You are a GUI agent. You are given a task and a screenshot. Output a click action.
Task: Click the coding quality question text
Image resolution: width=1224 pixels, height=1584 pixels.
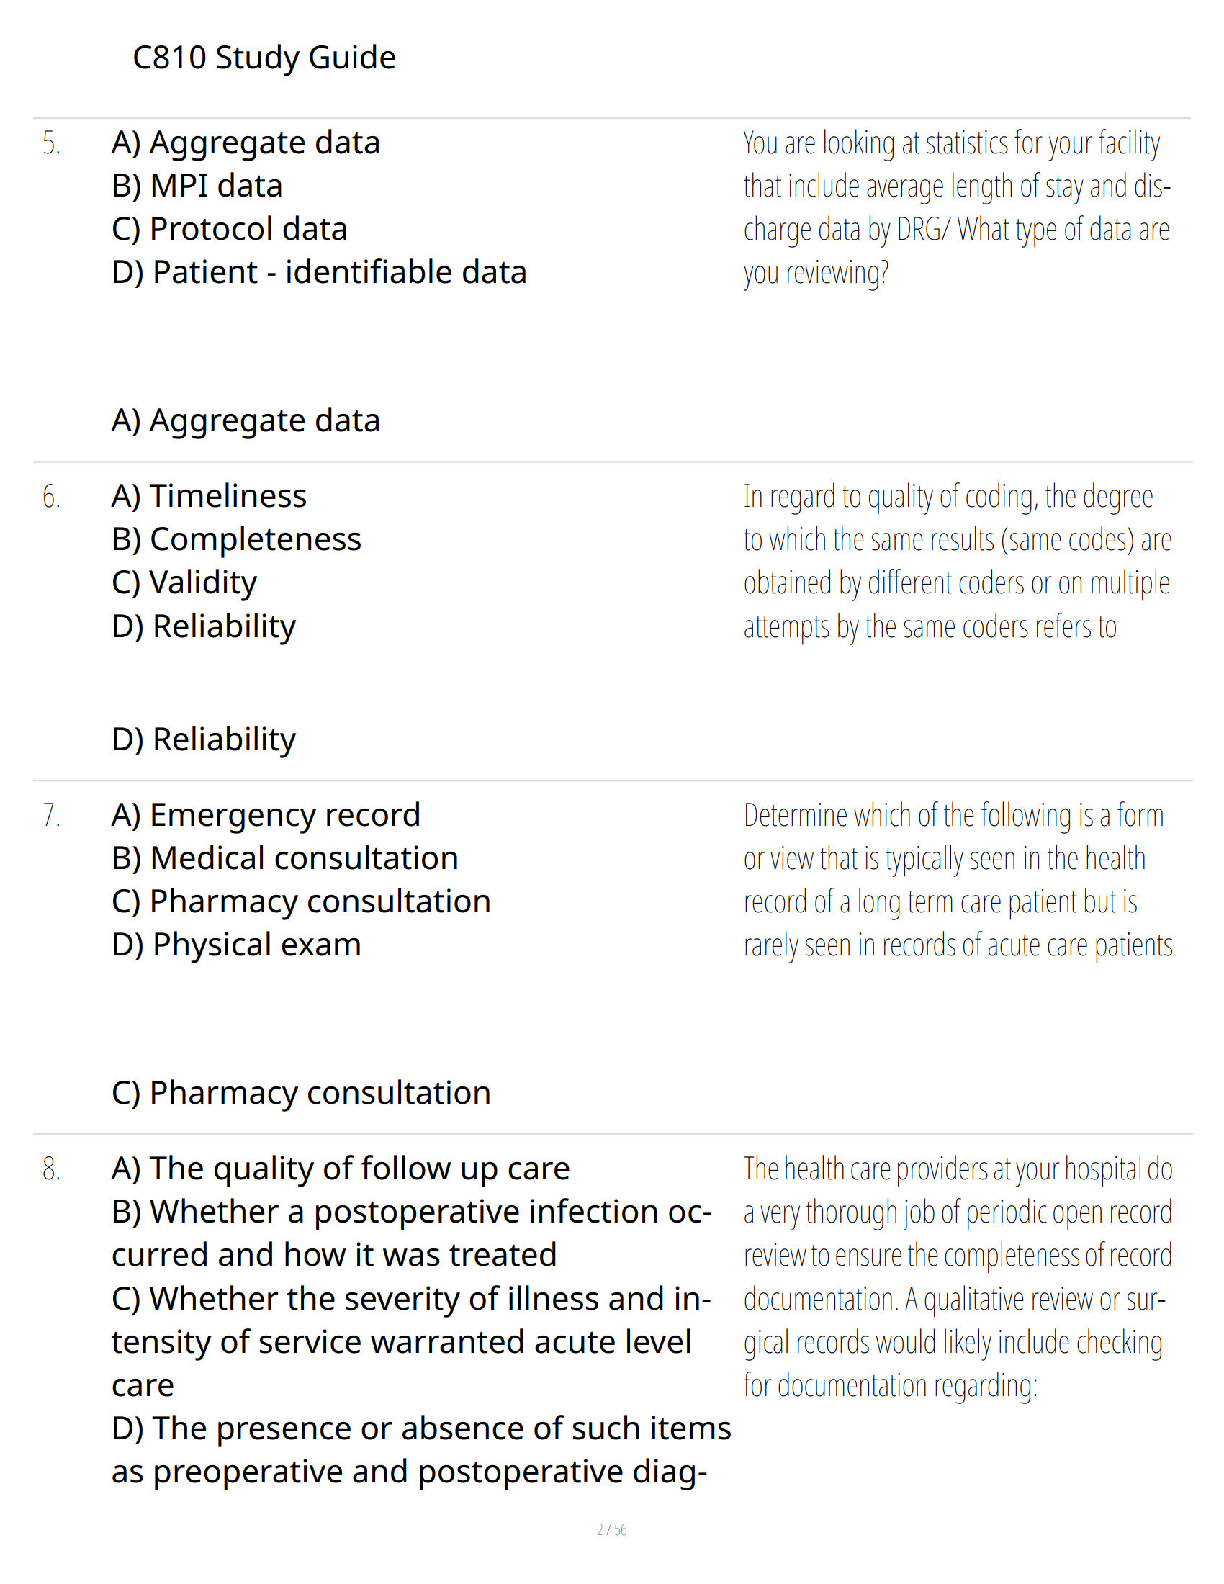957,562
